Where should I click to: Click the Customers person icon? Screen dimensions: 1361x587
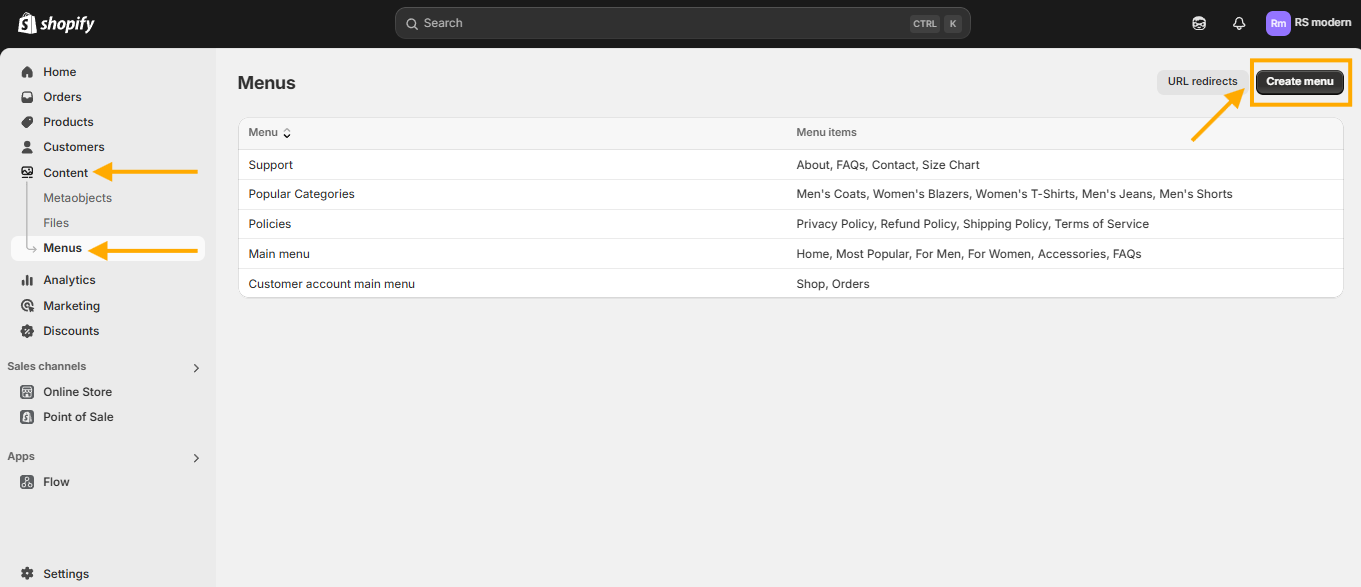[27, 147]
